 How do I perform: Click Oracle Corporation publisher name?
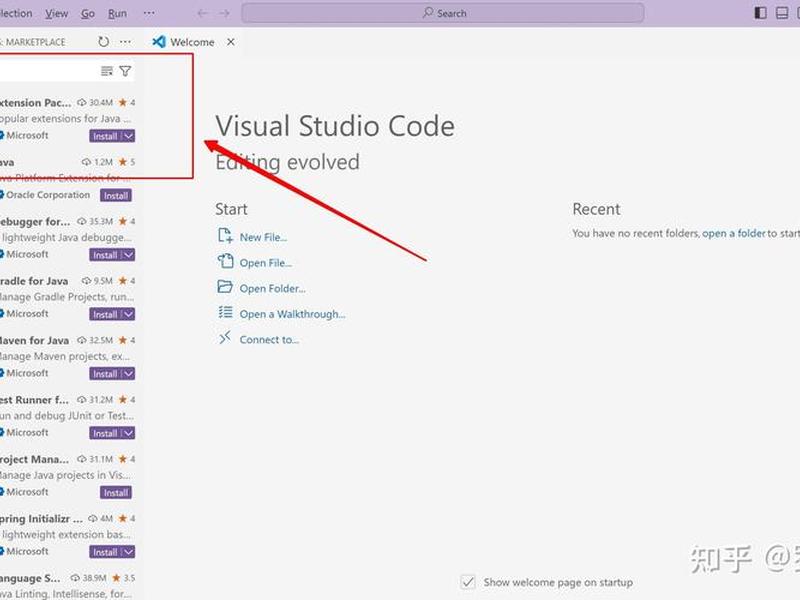click(48, 195)
